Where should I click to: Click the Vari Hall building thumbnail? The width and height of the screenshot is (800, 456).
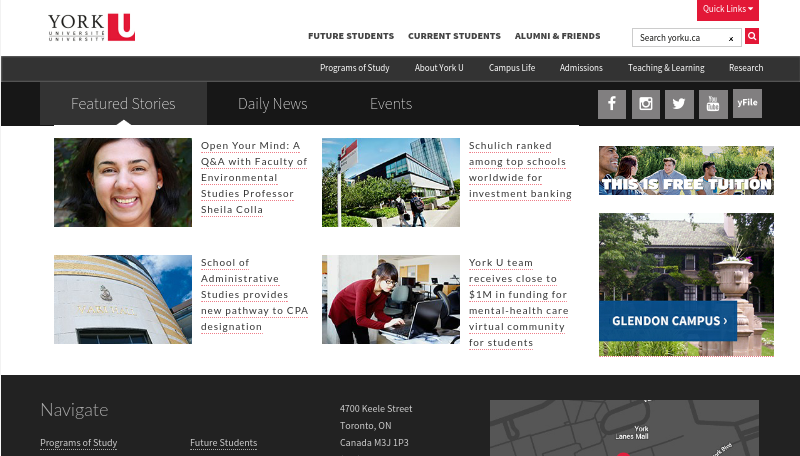[x=123, y=299]
